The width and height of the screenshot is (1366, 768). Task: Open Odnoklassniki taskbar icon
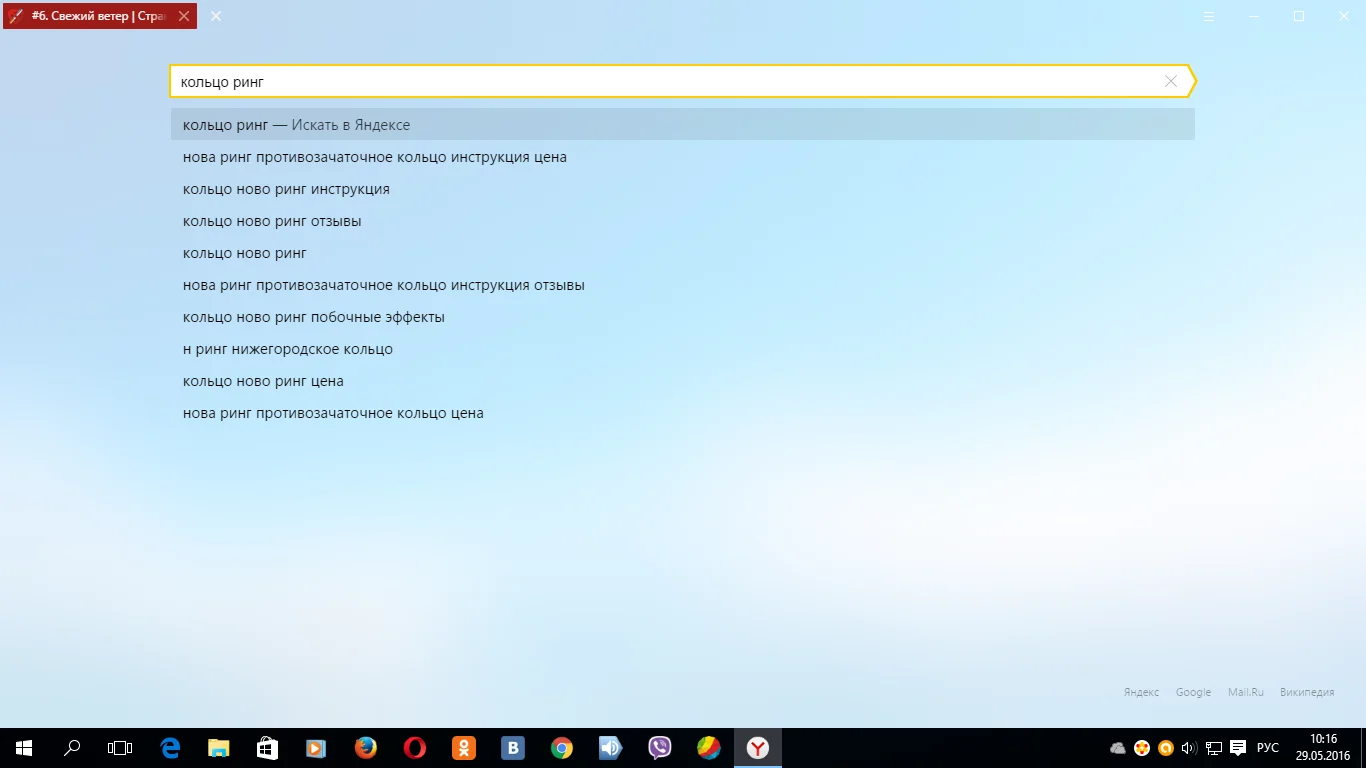pyautogui.click(x=463, y=748)
